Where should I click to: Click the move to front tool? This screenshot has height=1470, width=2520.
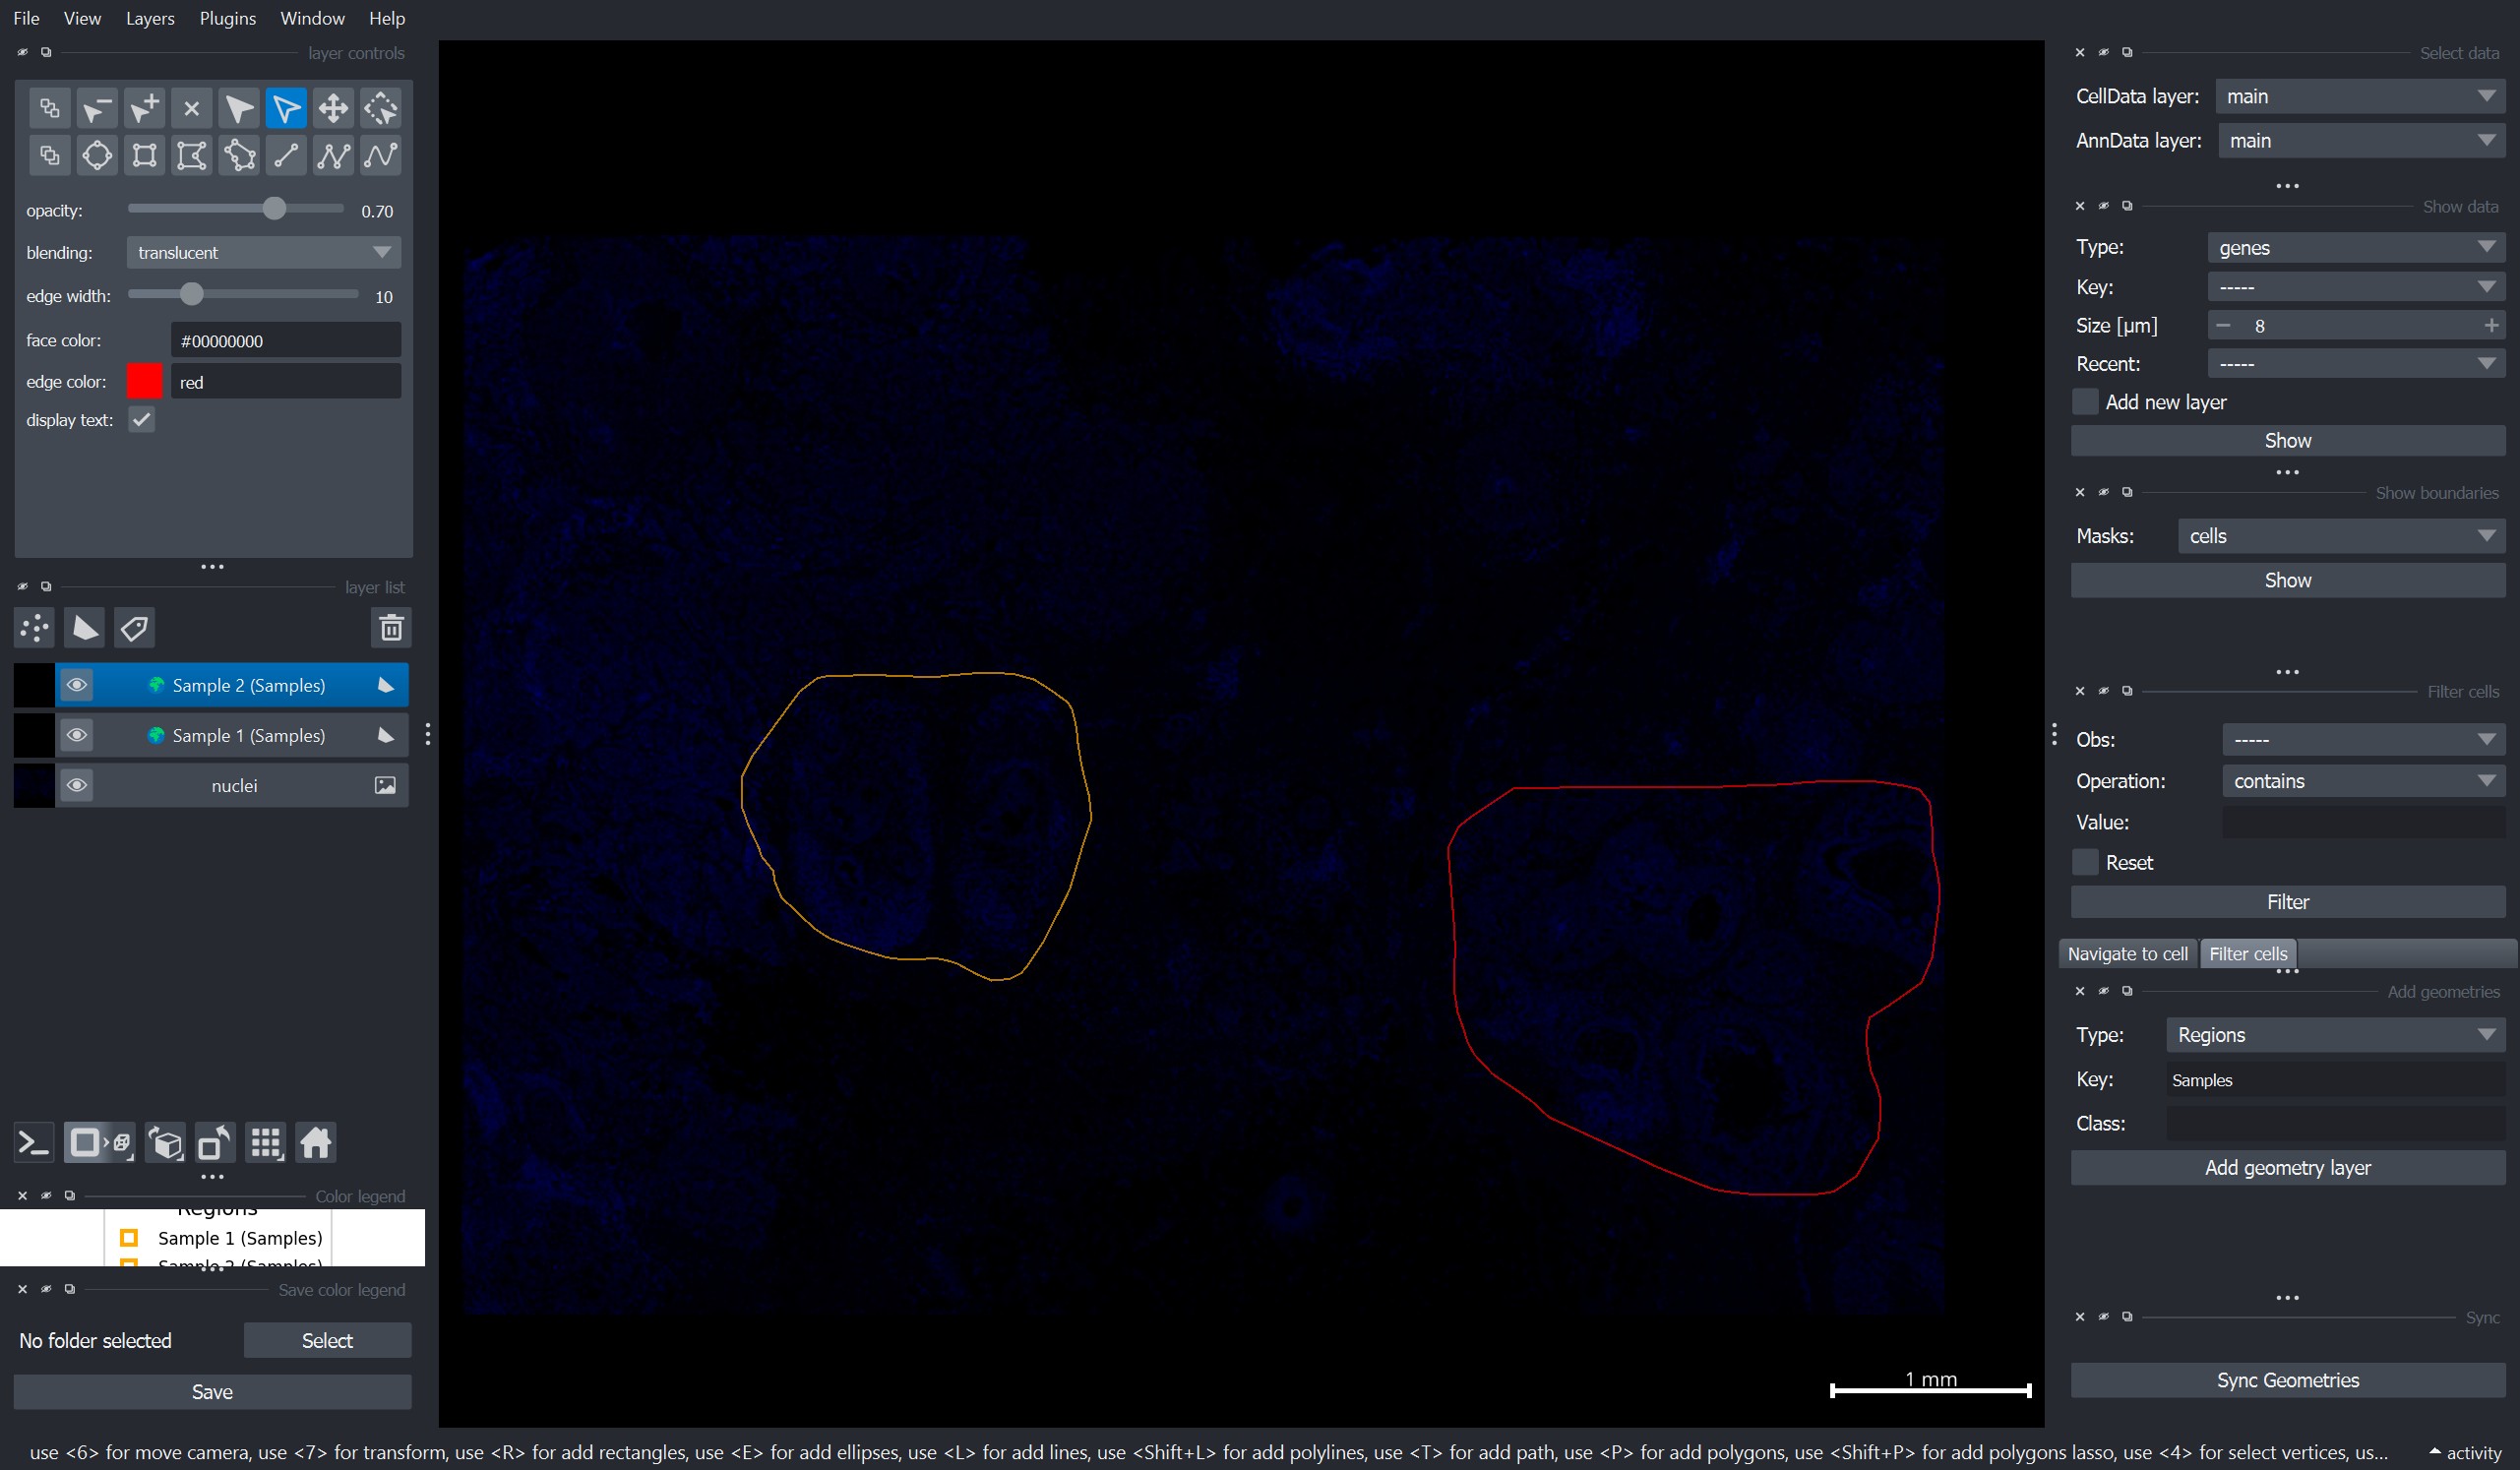click(49, 155)
